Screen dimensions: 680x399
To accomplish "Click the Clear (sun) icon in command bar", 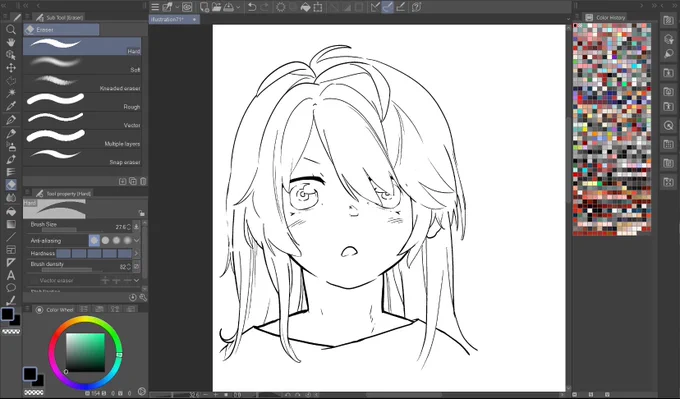I will pos(281,7).
